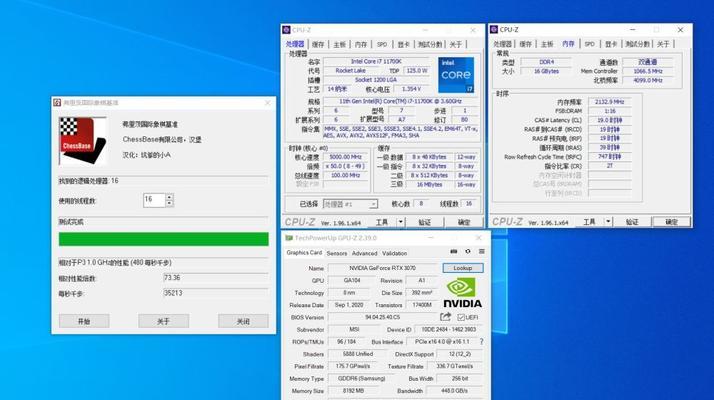Open 处理器 #1 selection dropdown in CPU-Z
The image size is (714, 400).
point(350,204)
